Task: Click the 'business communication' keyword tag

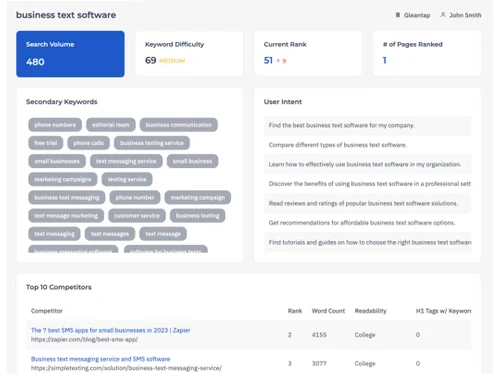Action: tap(179, 125)
